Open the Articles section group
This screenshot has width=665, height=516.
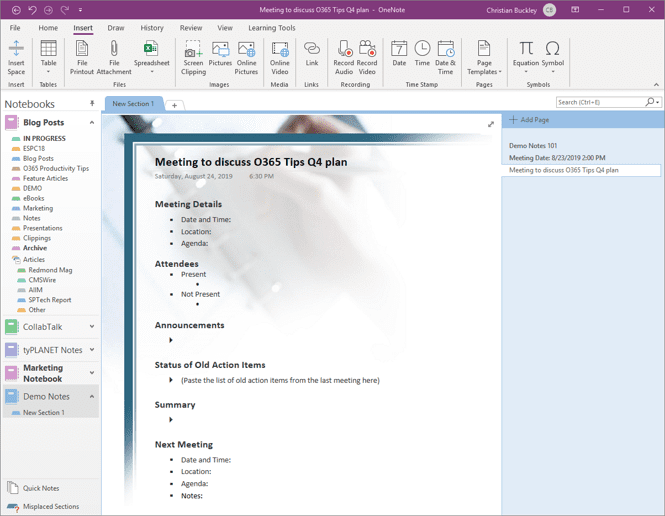34,259
